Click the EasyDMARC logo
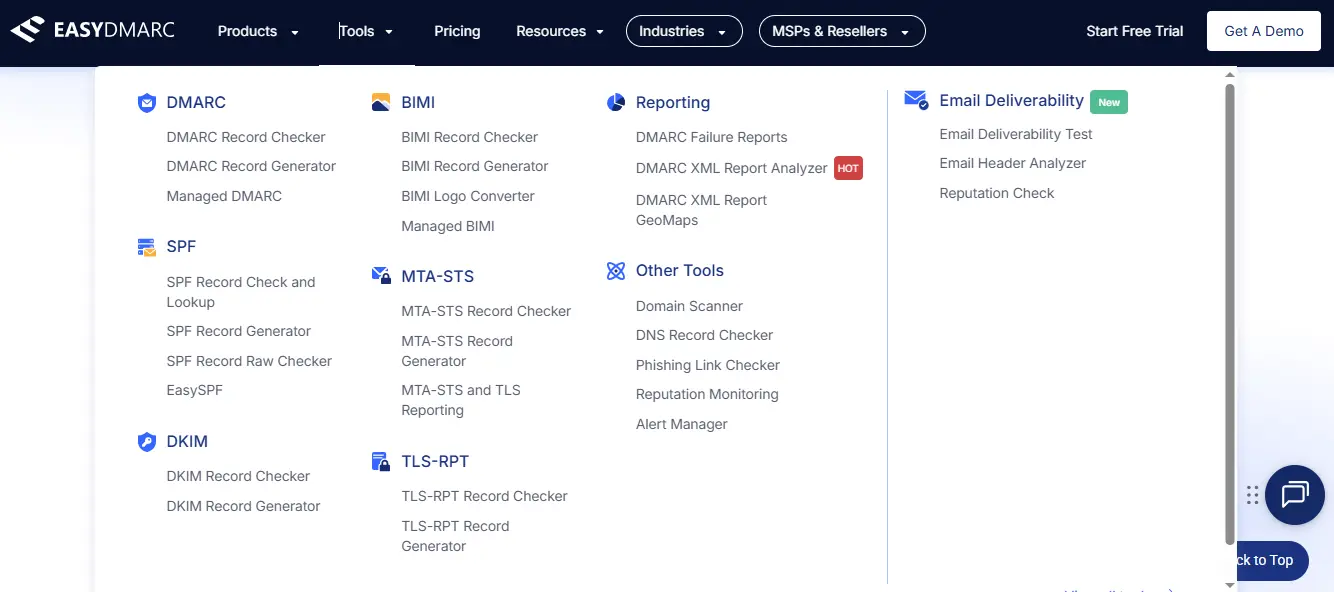 [x=92, y=30]
